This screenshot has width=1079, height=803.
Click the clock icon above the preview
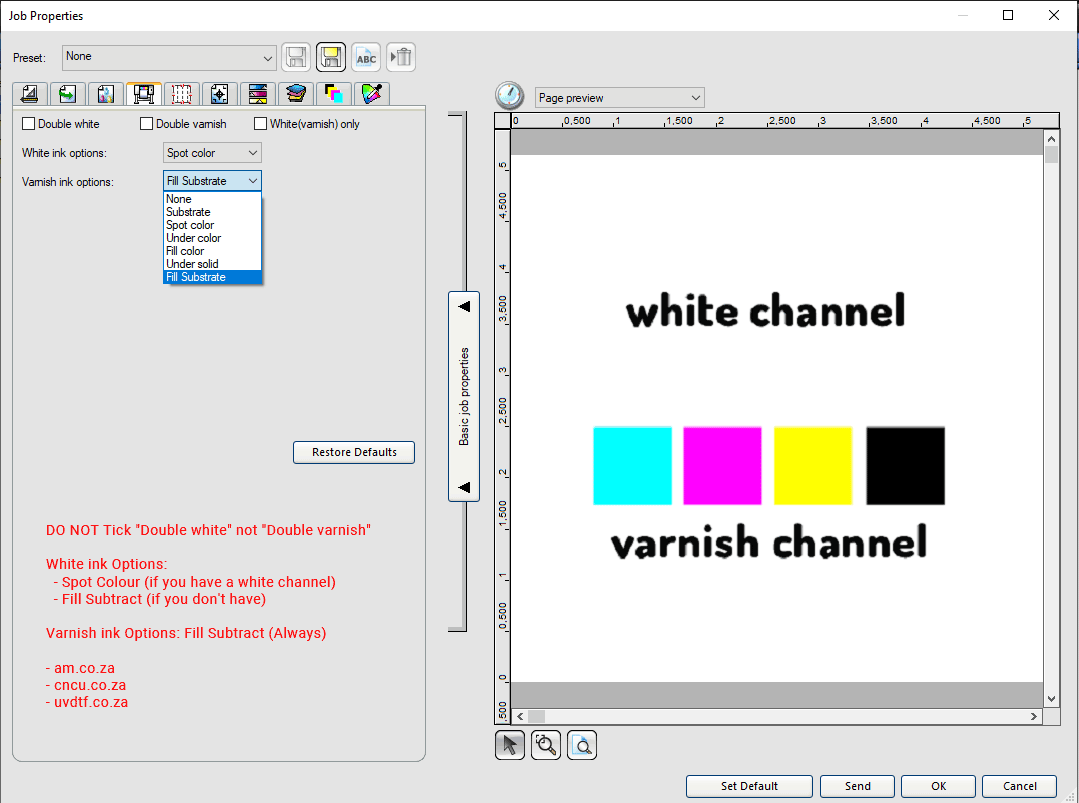510,96
